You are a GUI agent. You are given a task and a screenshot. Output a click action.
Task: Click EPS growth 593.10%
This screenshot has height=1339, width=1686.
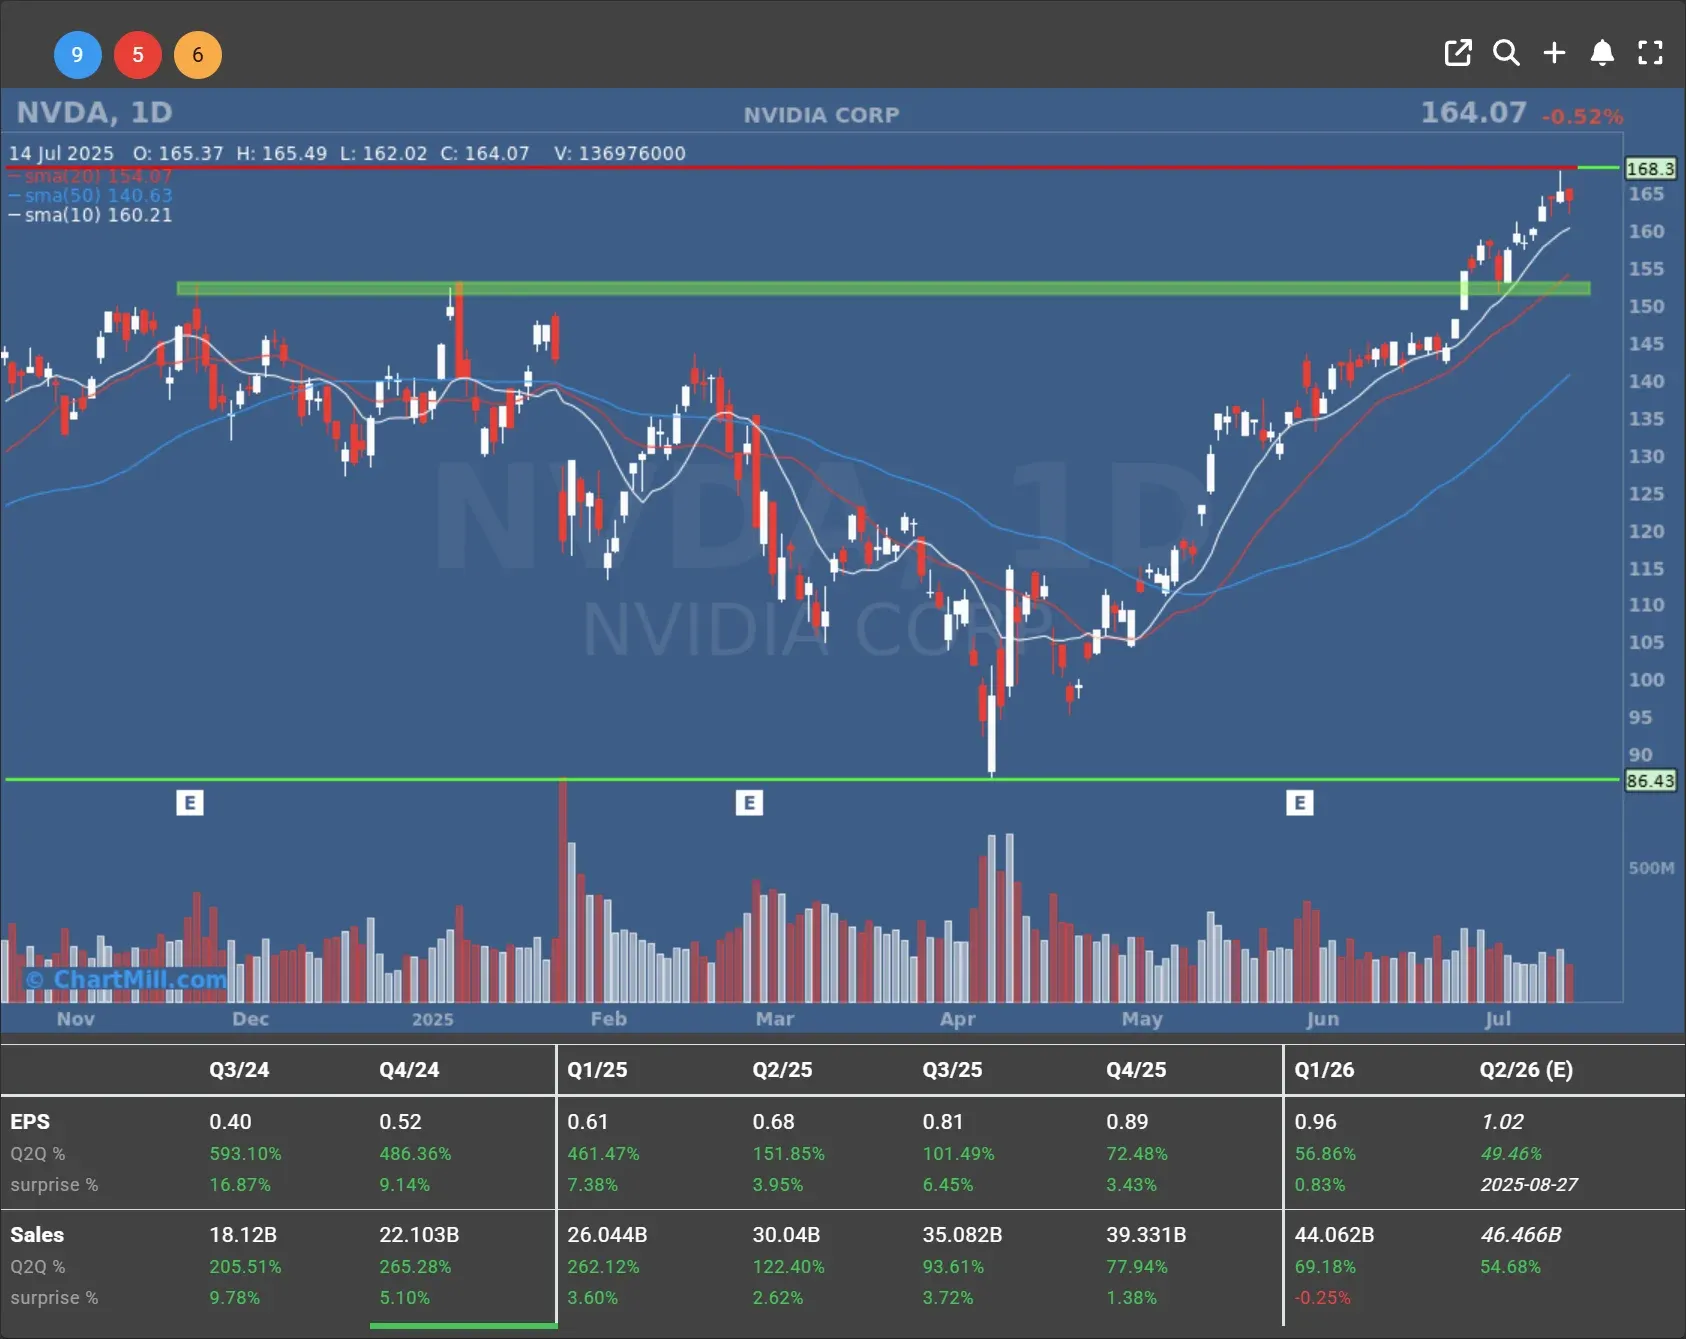(245, 1153)
